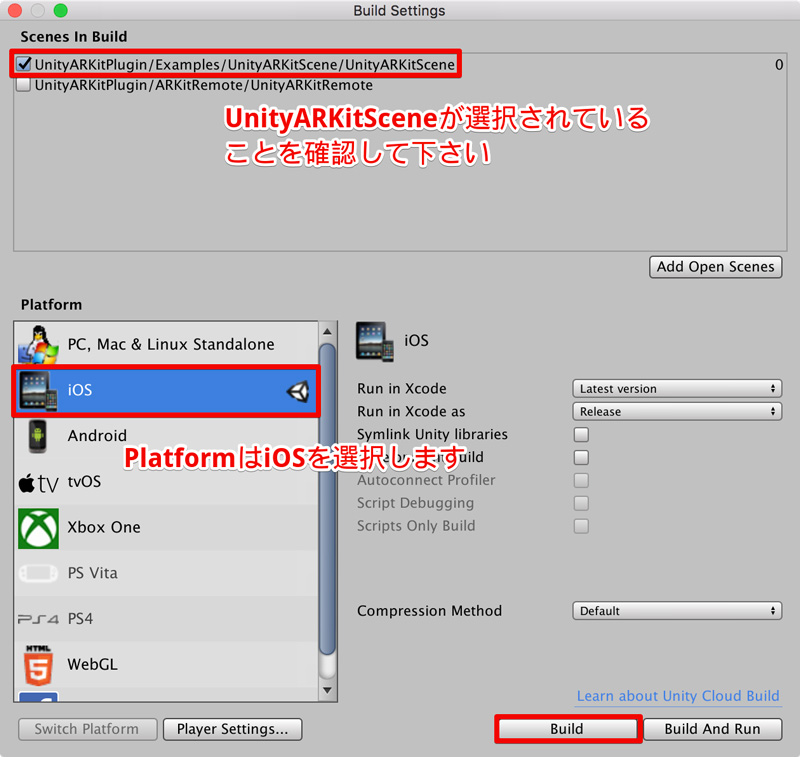This screenshot has height=757, width=800.
Task: Open the Run in Xcode as Release dropdown
Action: click(x=677, y=412)
